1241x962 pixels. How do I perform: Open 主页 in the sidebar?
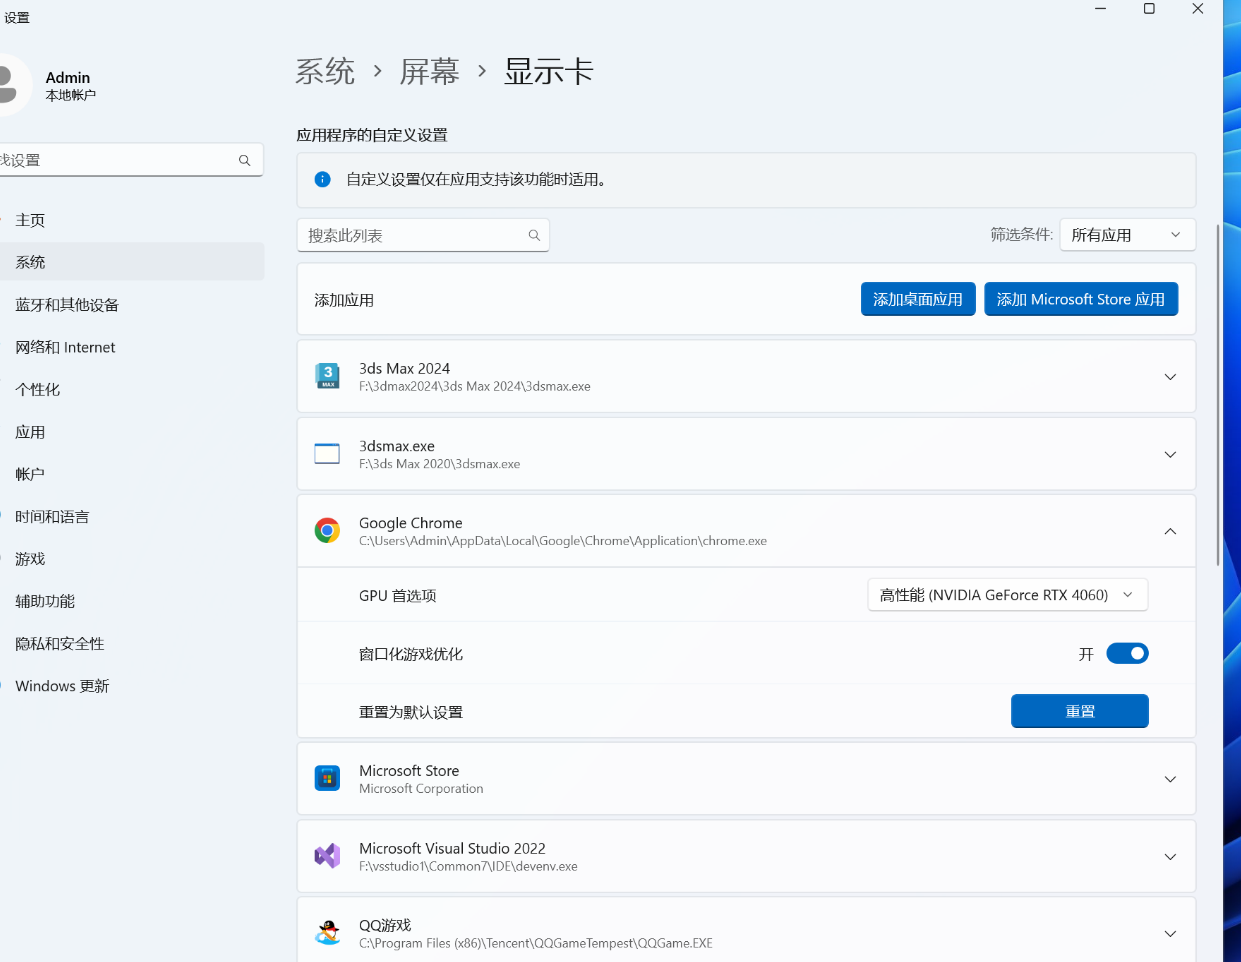coord(130,220)
